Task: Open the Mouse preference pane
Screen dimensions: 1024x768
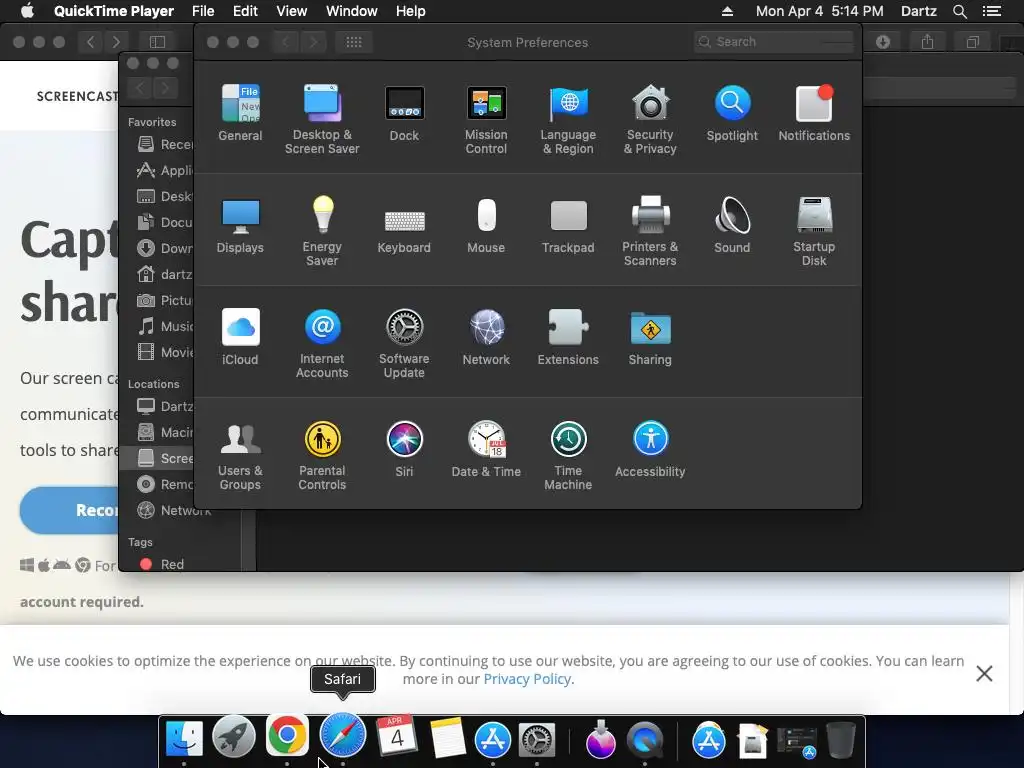Action: (486, 224)
